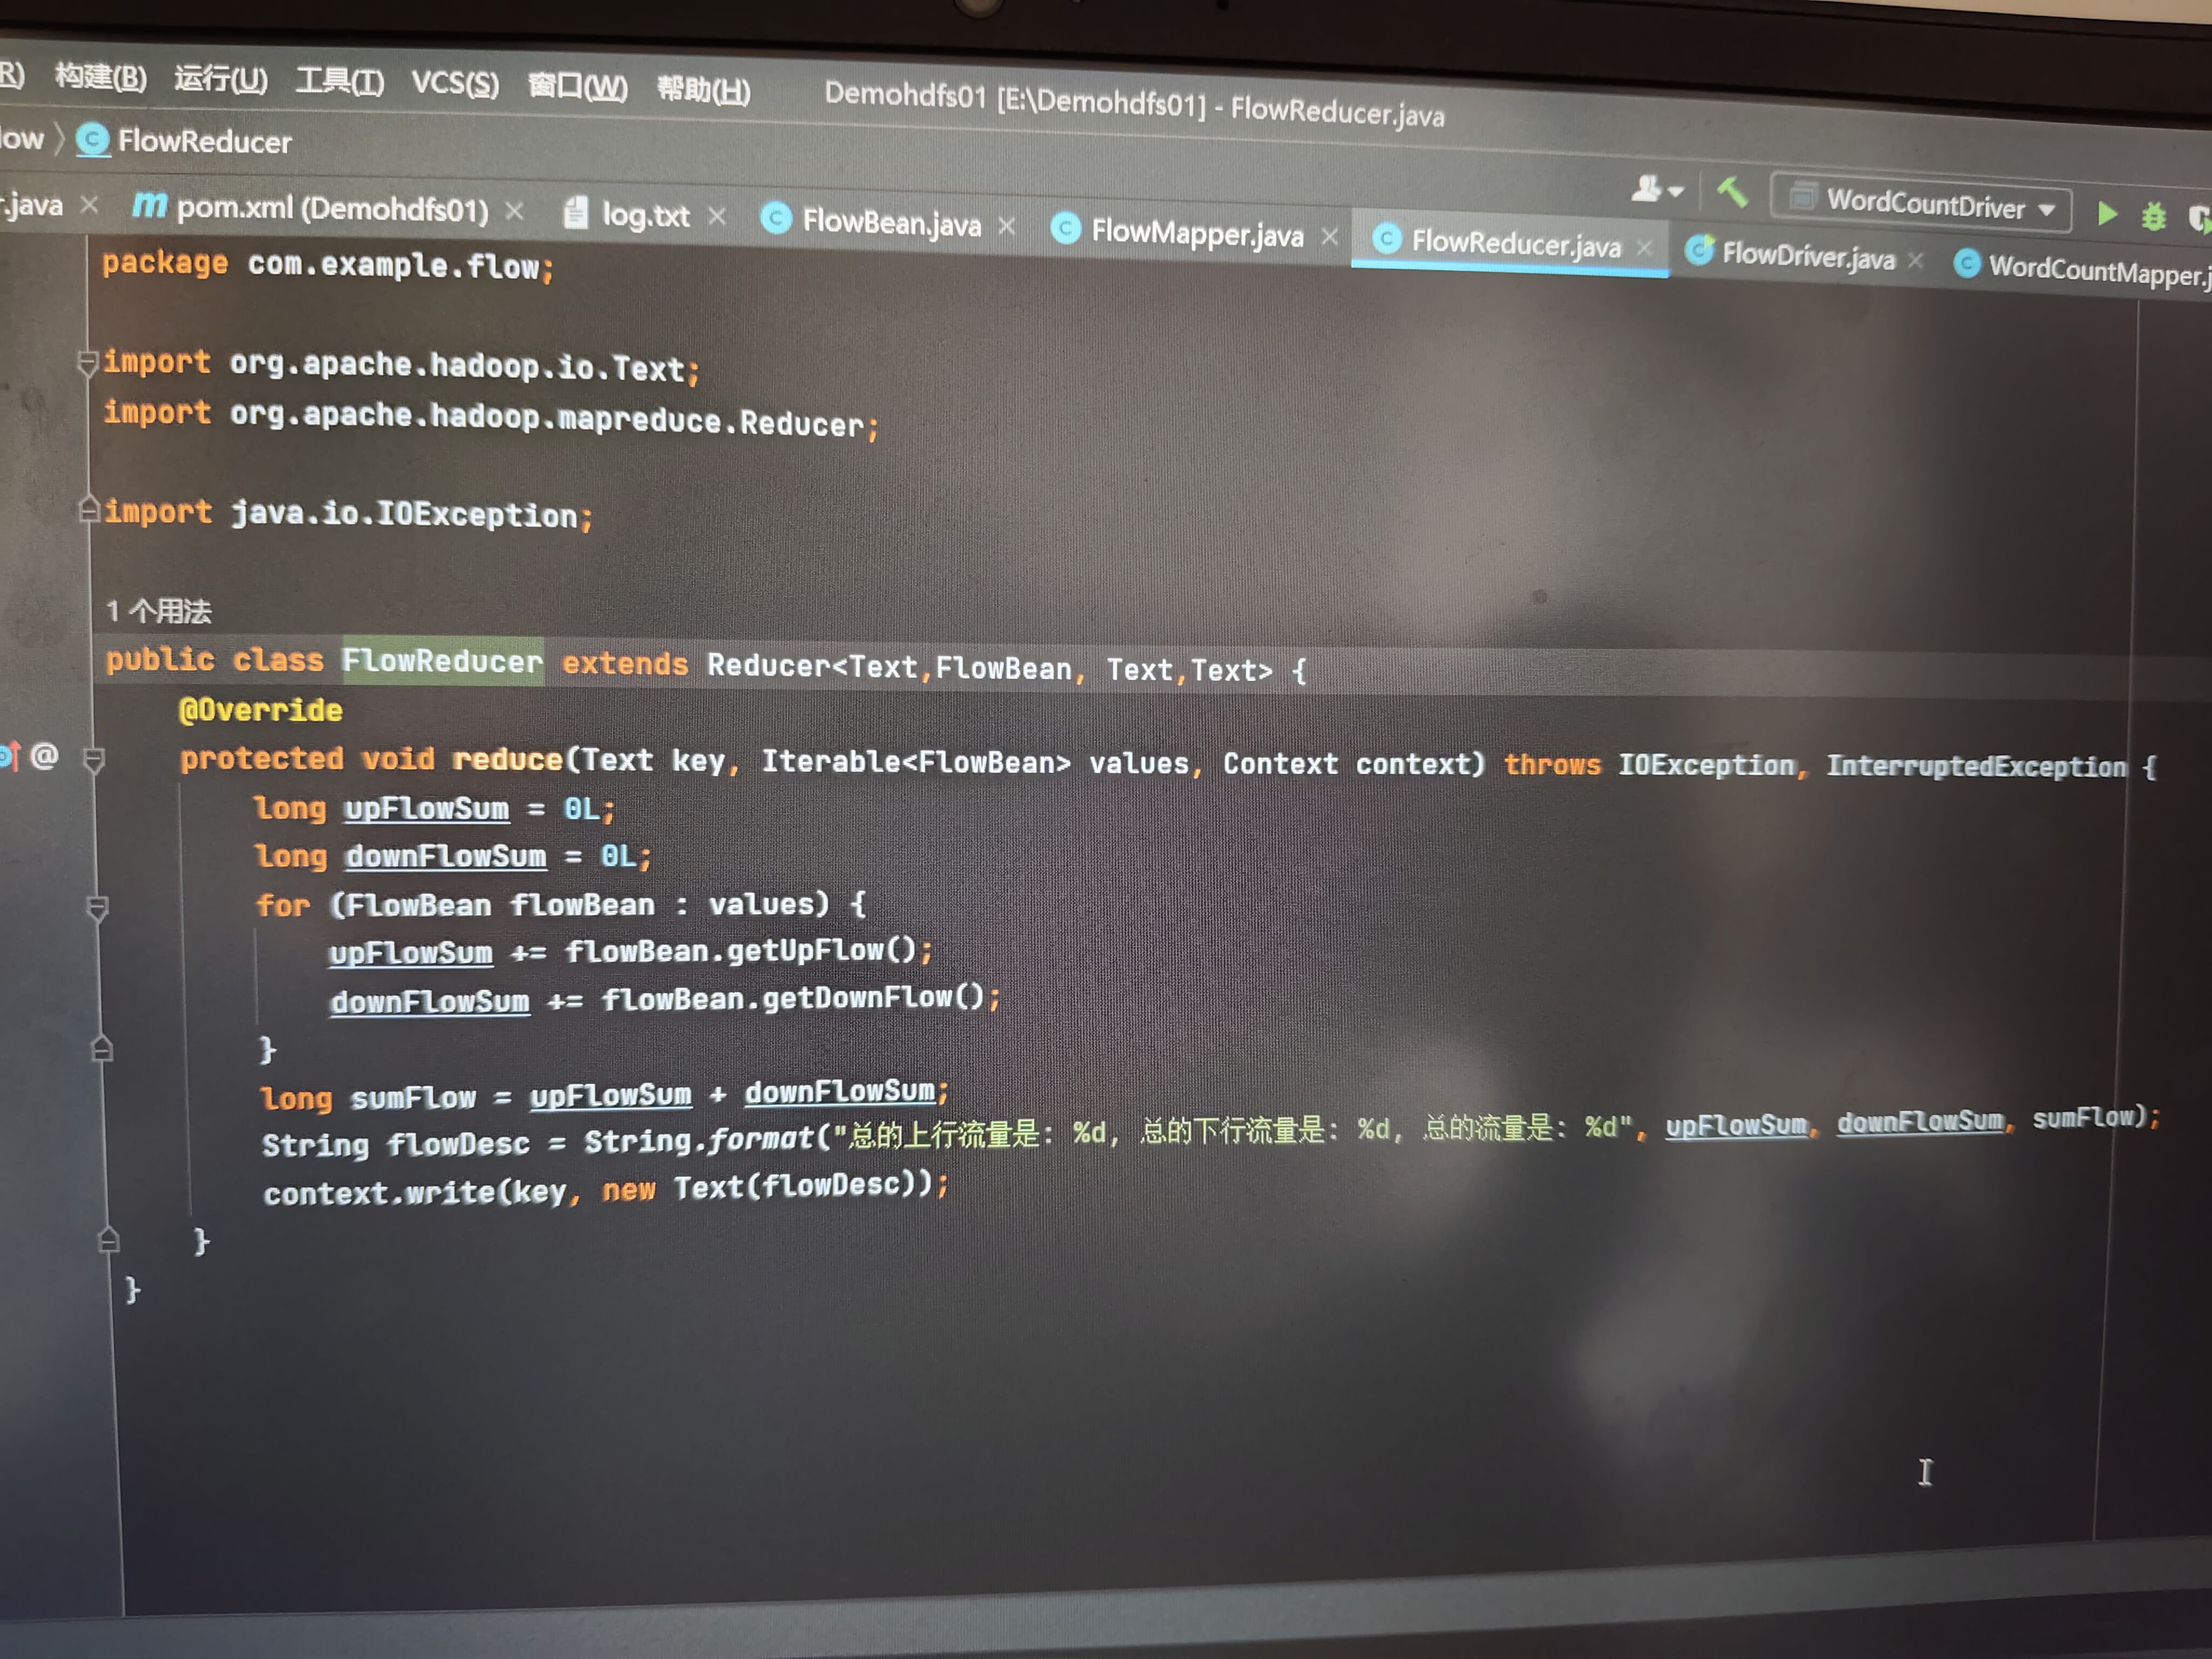
Task: Click the green Run triangle button
Action: pyautogui.click(x=2108, y=213)
